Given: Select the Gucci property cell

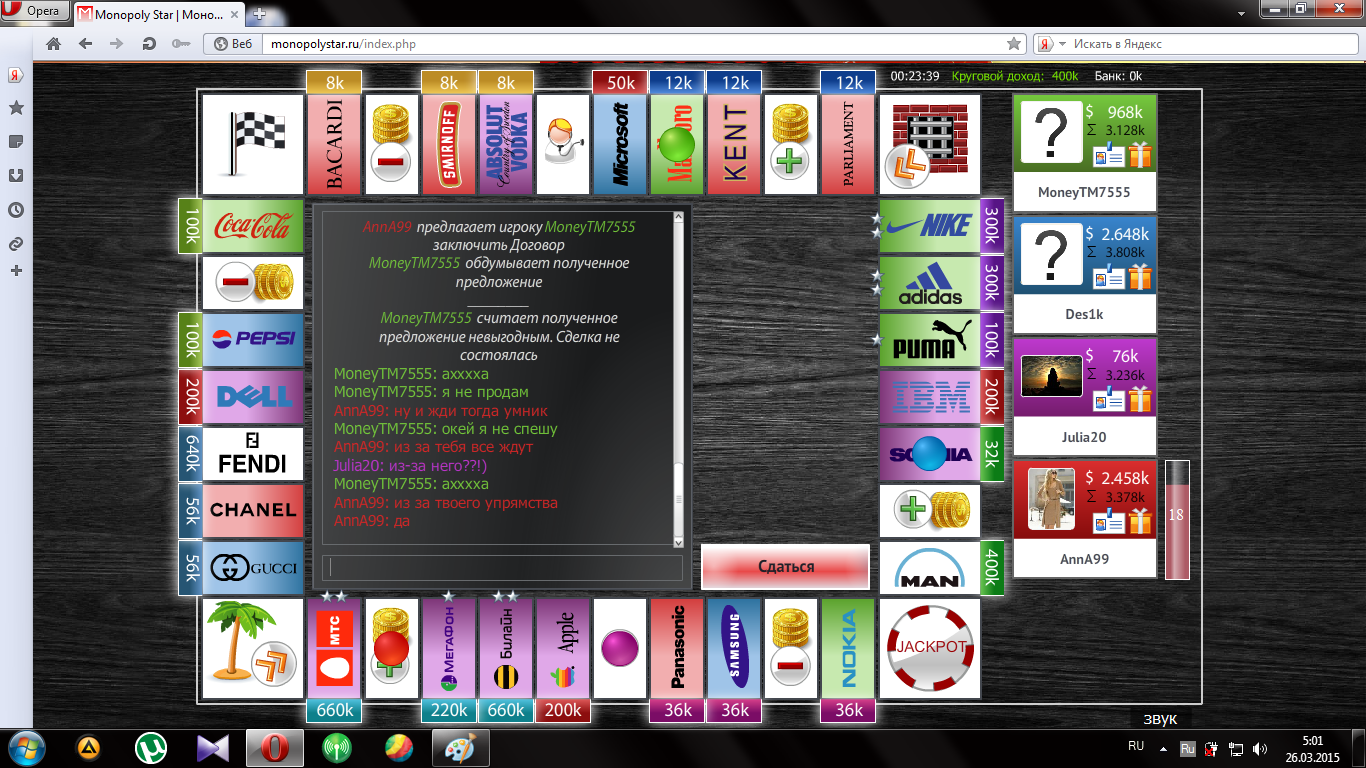Looking at the screenshot, I should (253, 569).
